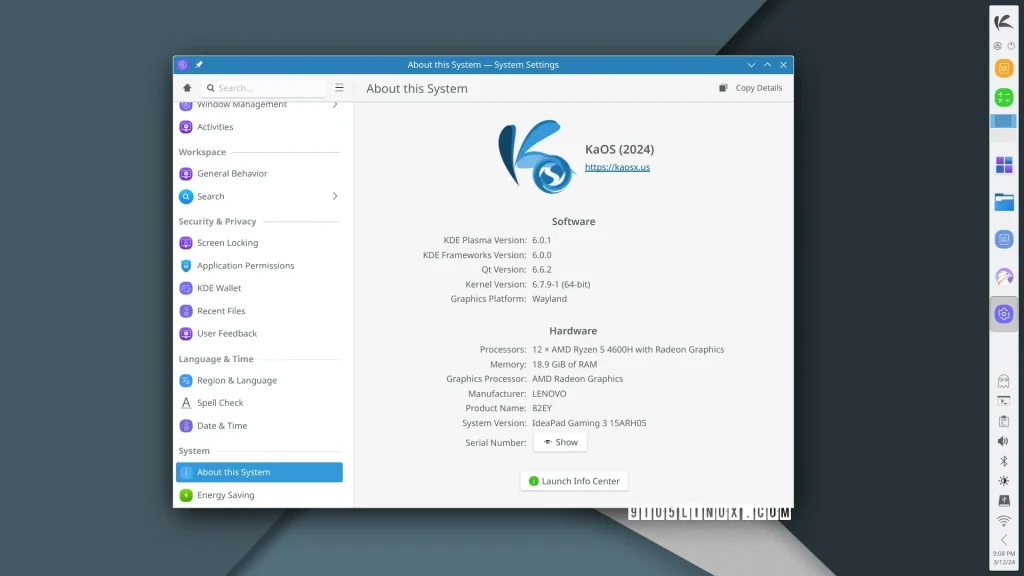Click the Energy Saving icon in sidebar
This screenshot has width=1024, height=576.
point(186,495)
